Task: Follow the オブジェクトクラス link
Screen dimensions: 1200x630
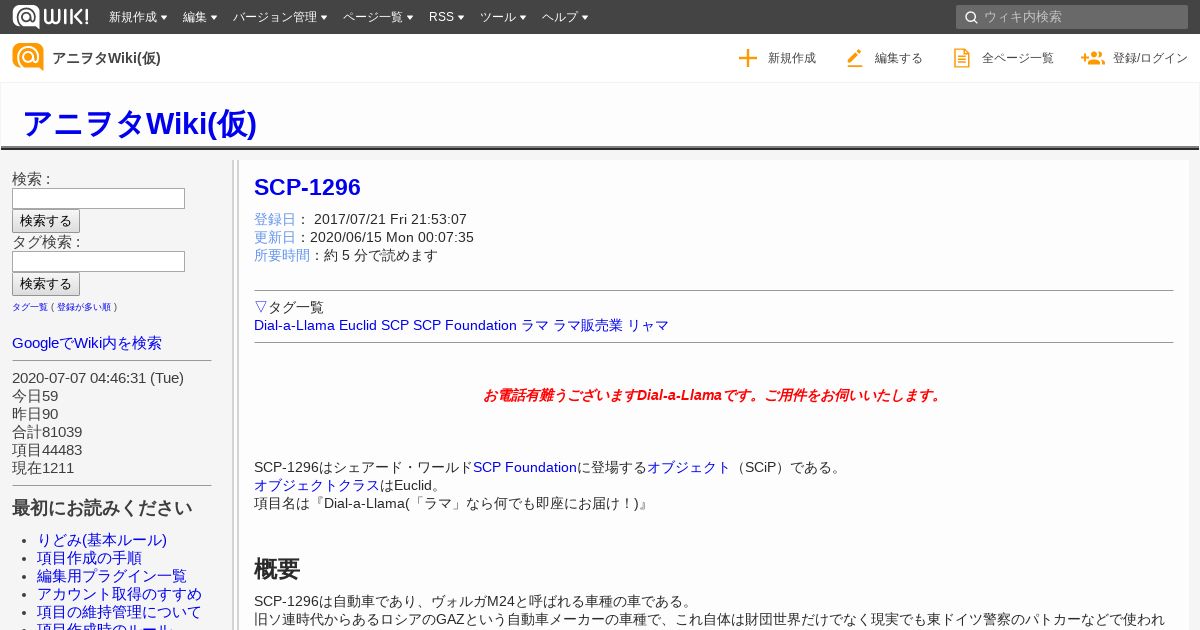Action: tap(317, 485)
